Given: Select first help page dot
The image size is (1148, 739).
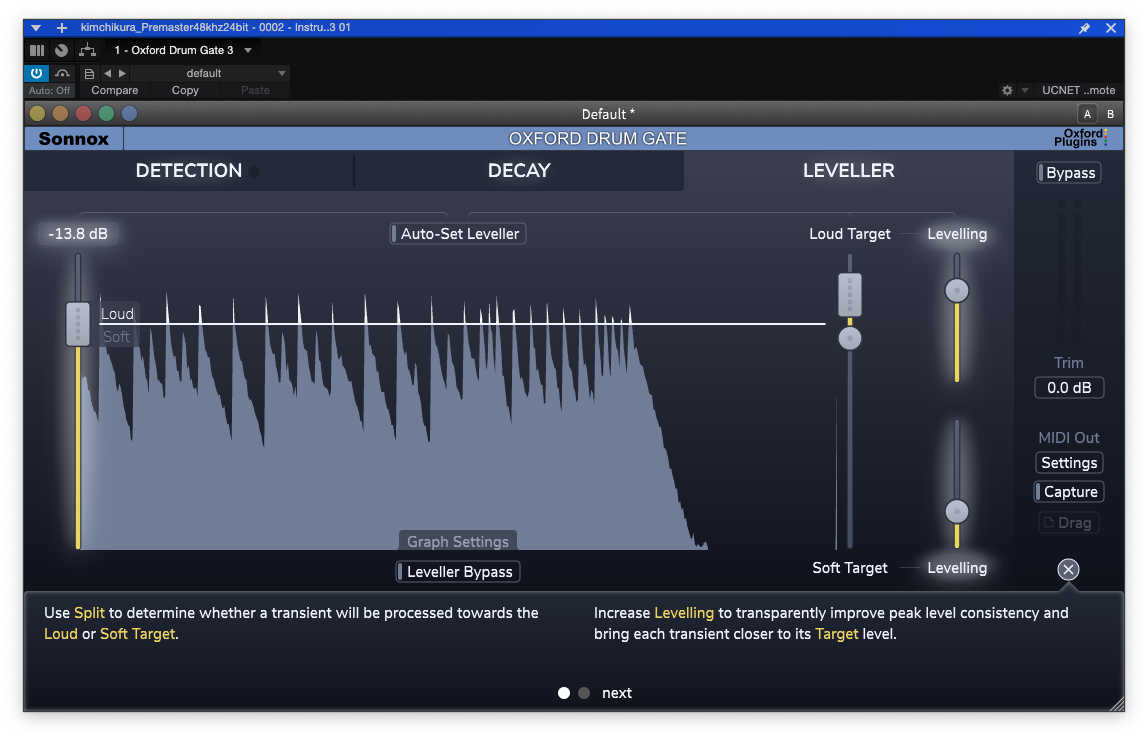Looking at the screenshot, I should tap(564, 693).
